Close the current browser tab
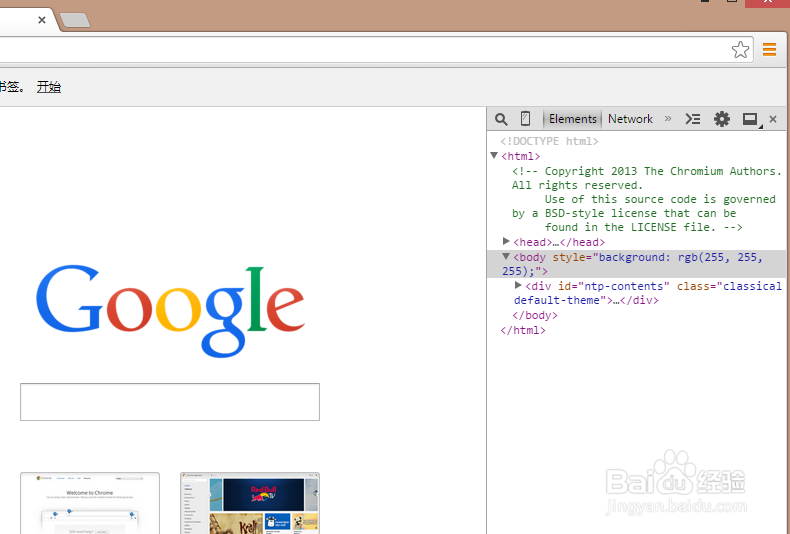The image size is (790, 534). point(42,20)
